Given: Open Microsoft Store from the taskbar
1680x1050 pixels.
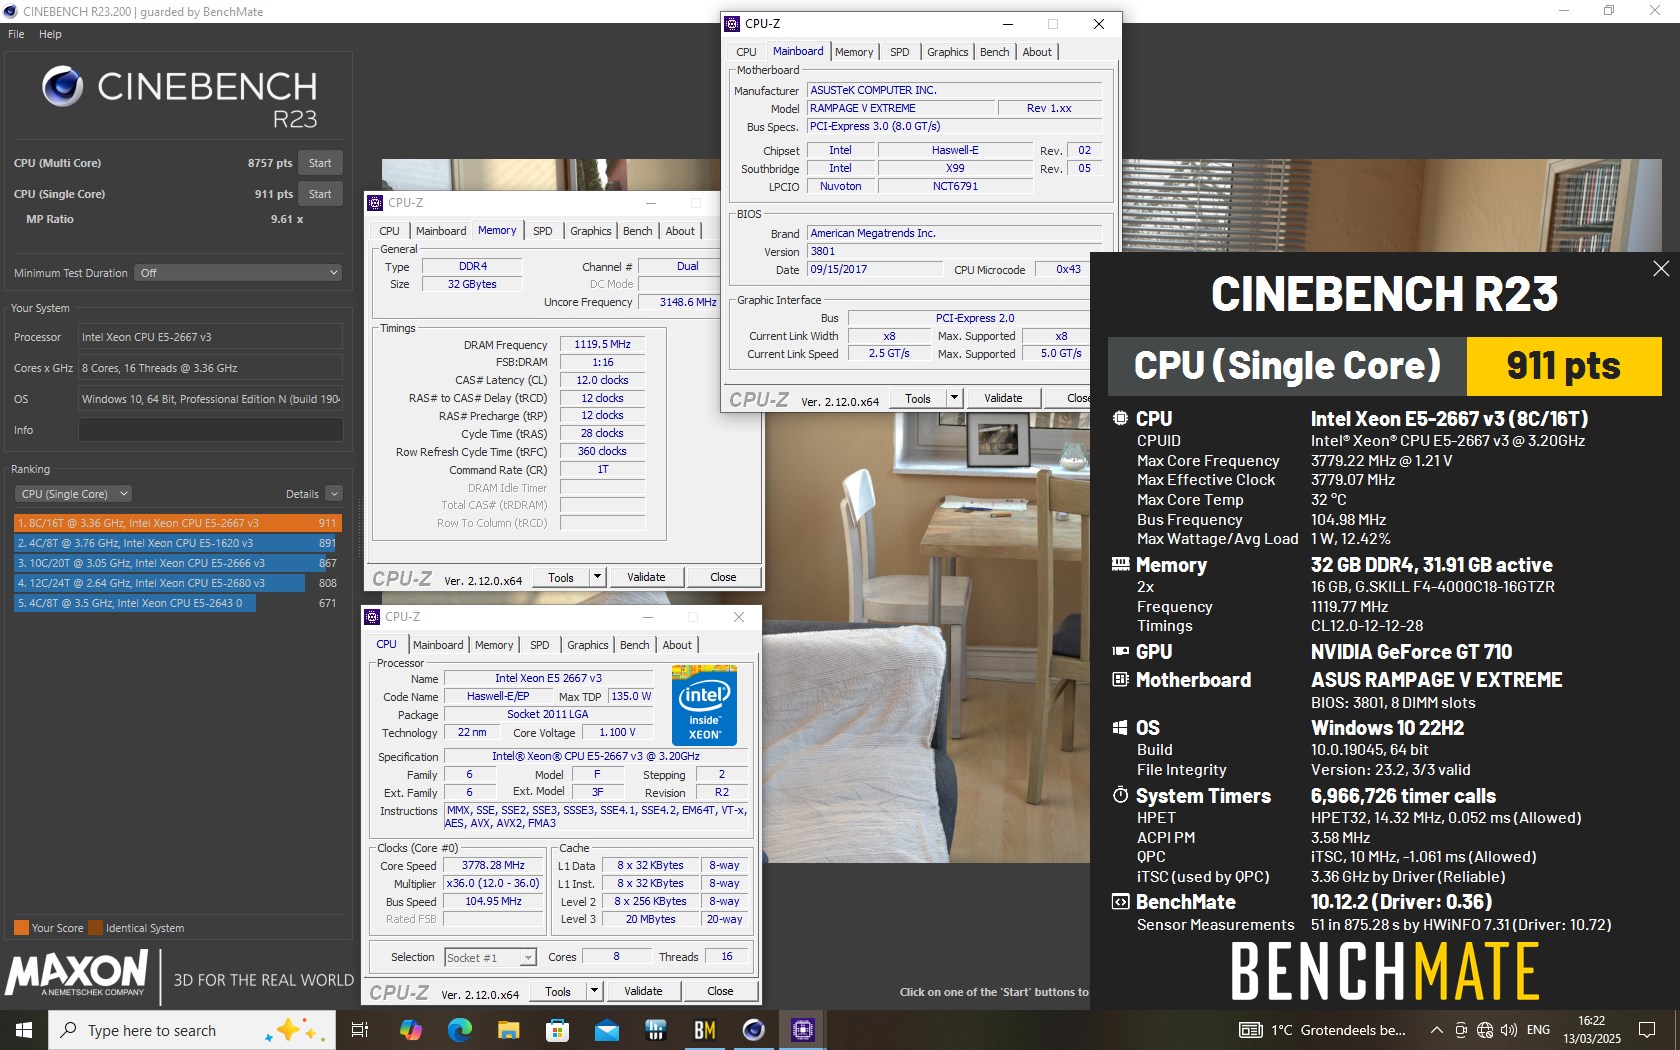Looking at the screenshot, I should (x=557, y=1030).
